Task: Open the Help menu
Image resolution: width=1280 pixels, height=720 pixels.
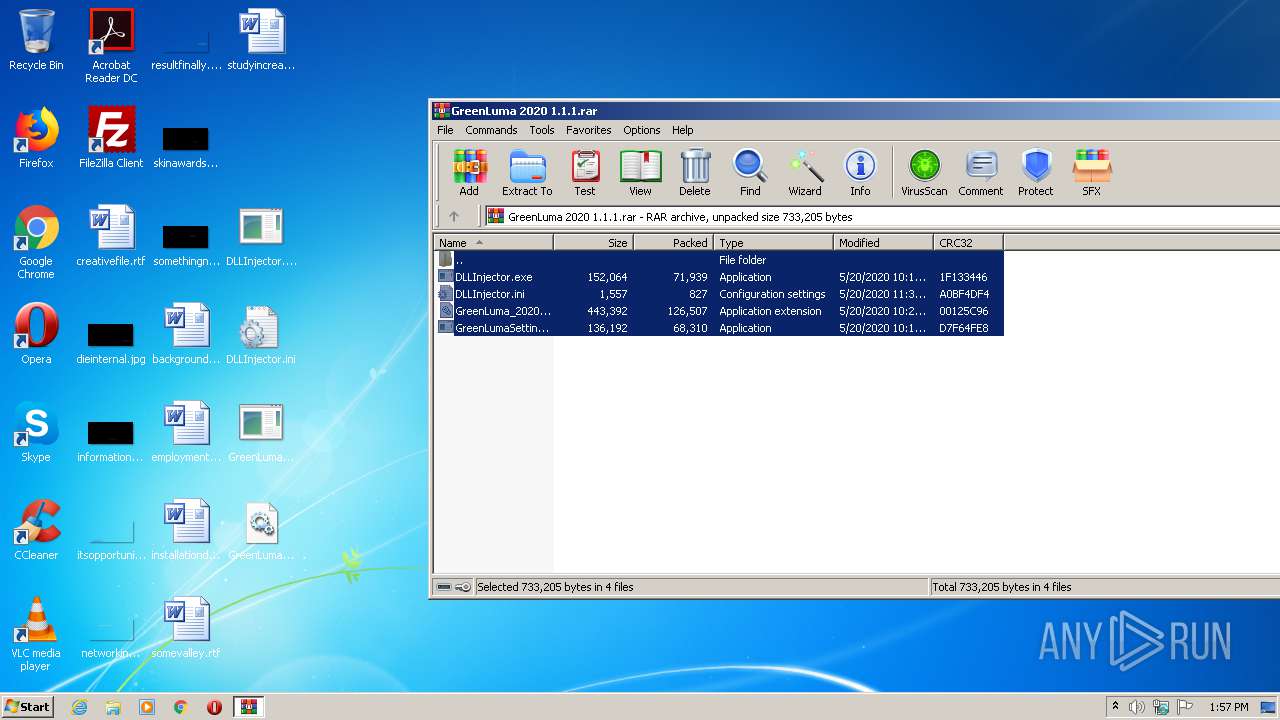Action: 683,130
